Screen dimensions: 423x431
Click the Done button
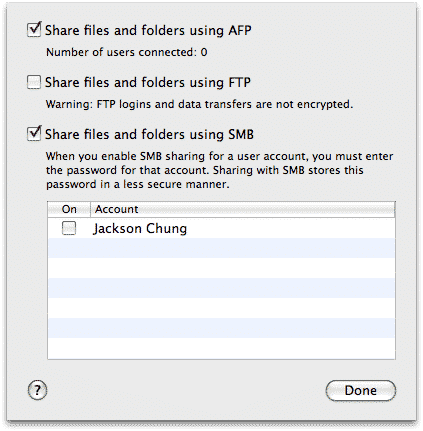tap(361, 390)
